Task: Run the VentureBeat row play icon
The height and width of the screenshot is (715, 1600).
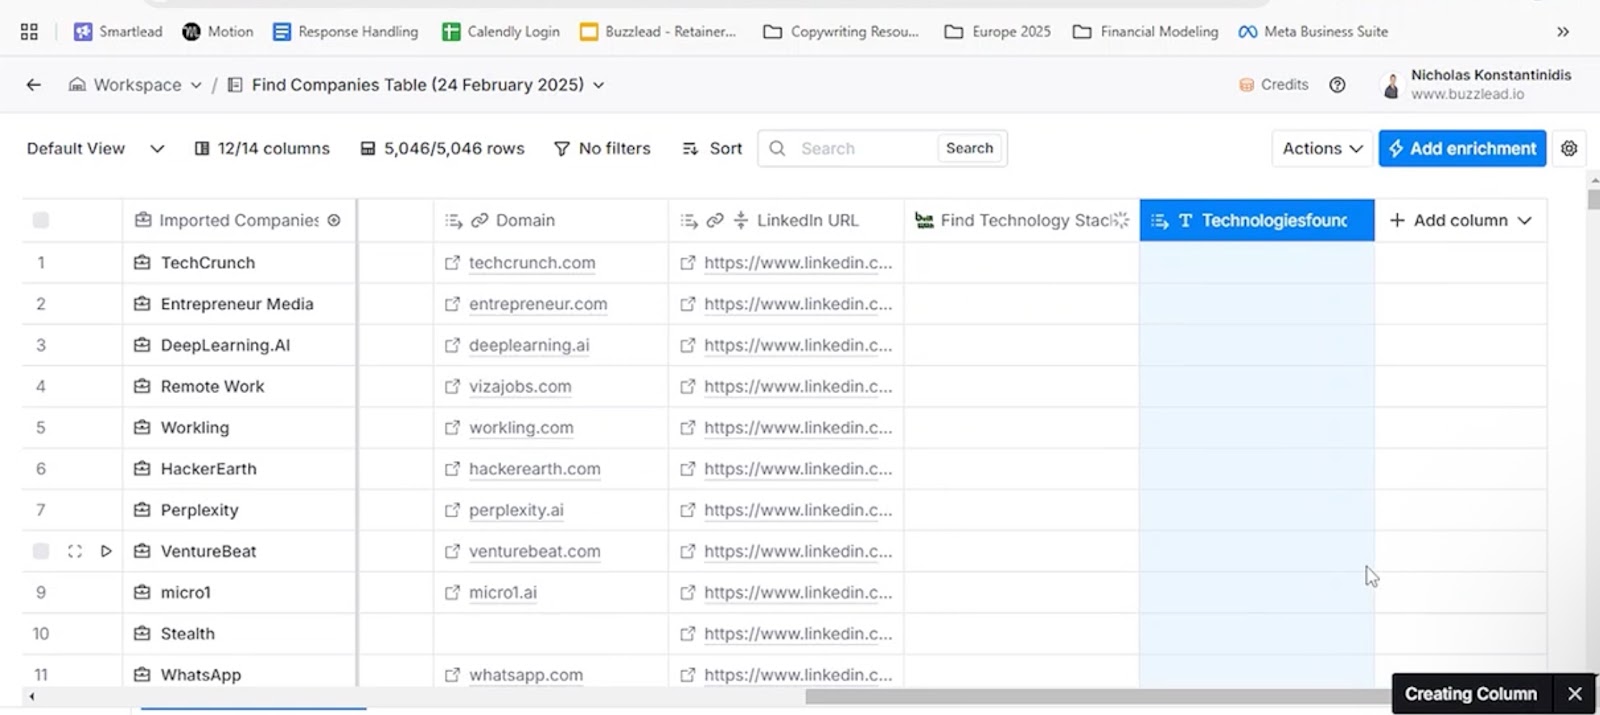Action: (x=106, y=551)
